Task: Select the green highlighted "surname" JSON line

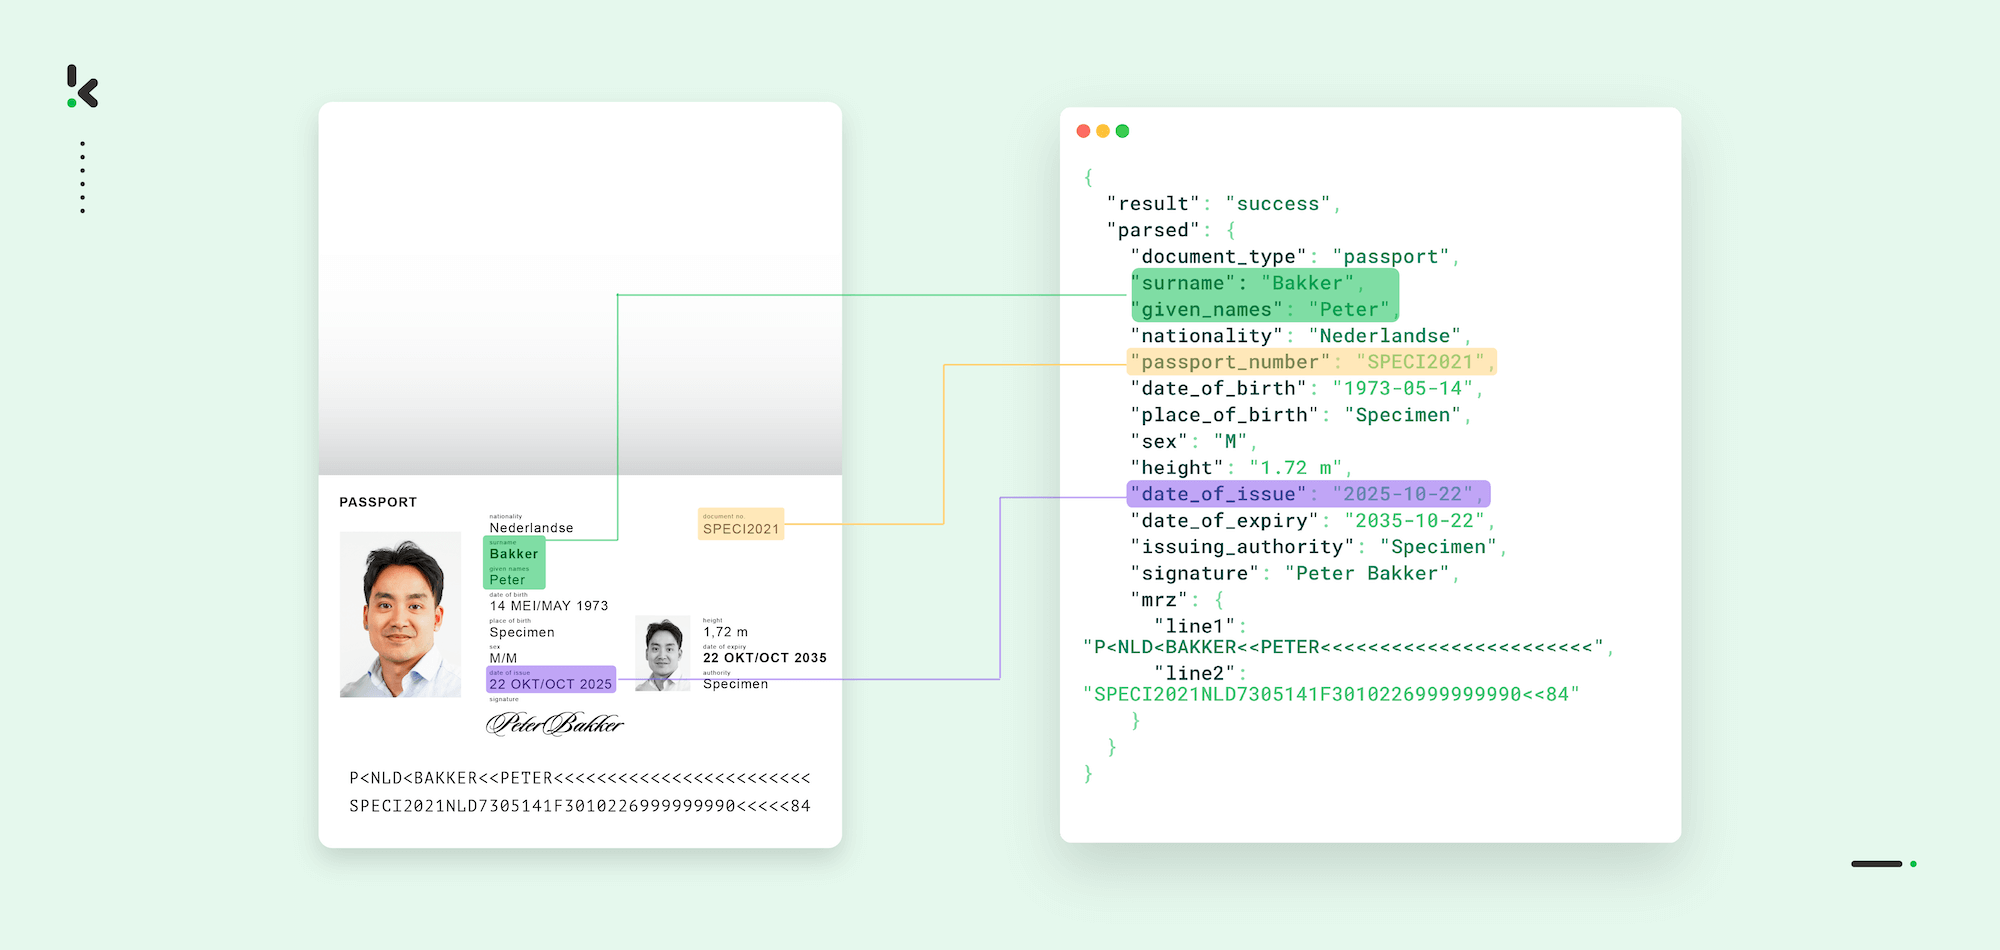Action: (1247, 283)
